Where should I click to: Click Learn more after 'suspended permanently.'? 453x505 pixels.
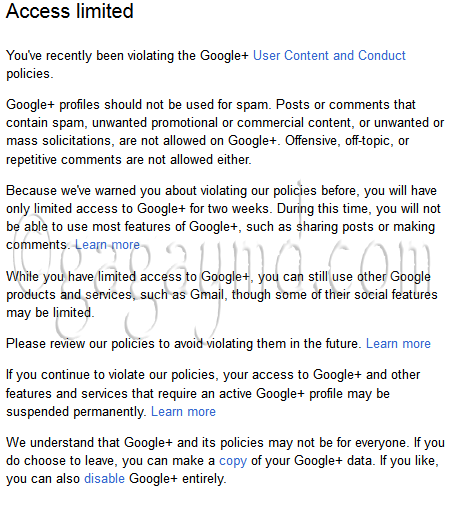(x=183, y=412)
